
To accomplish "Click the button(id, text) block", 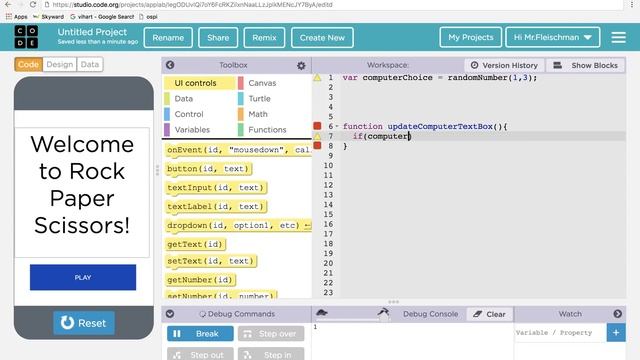I will (x=209, y=169).
